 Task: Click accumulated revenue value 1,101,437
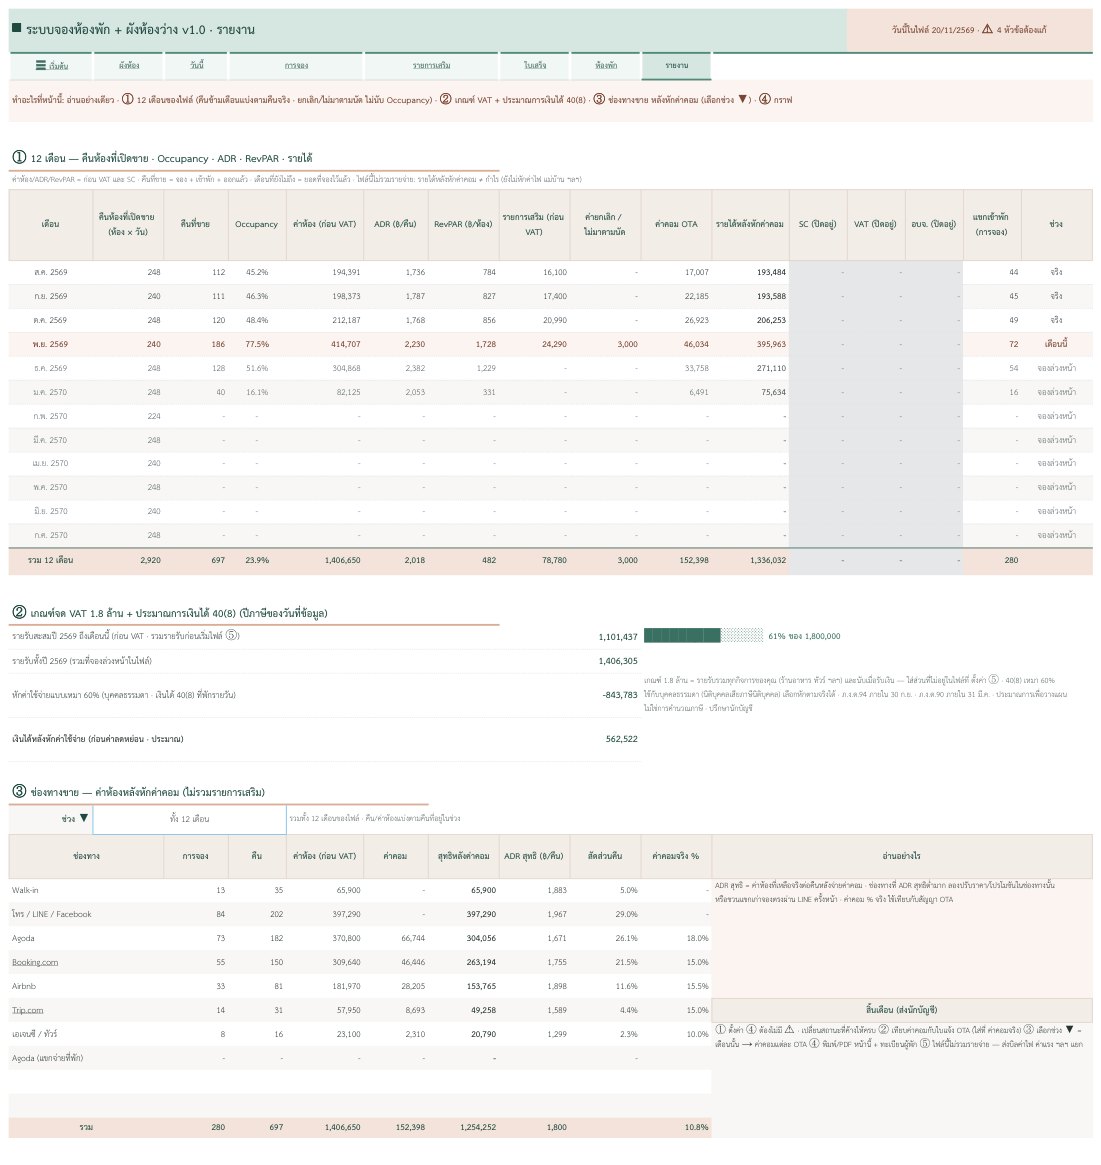tap(617, 637)
